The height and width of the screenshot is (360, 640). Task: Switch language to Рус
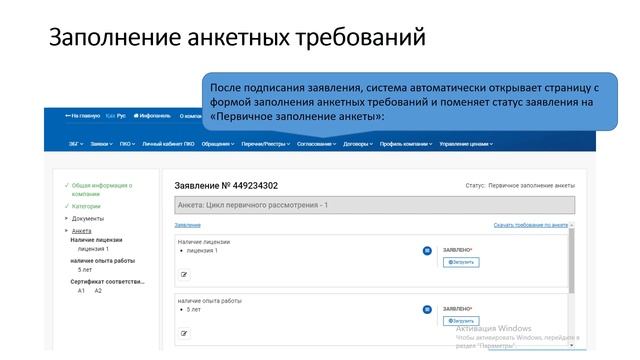[x=121, y=116]
